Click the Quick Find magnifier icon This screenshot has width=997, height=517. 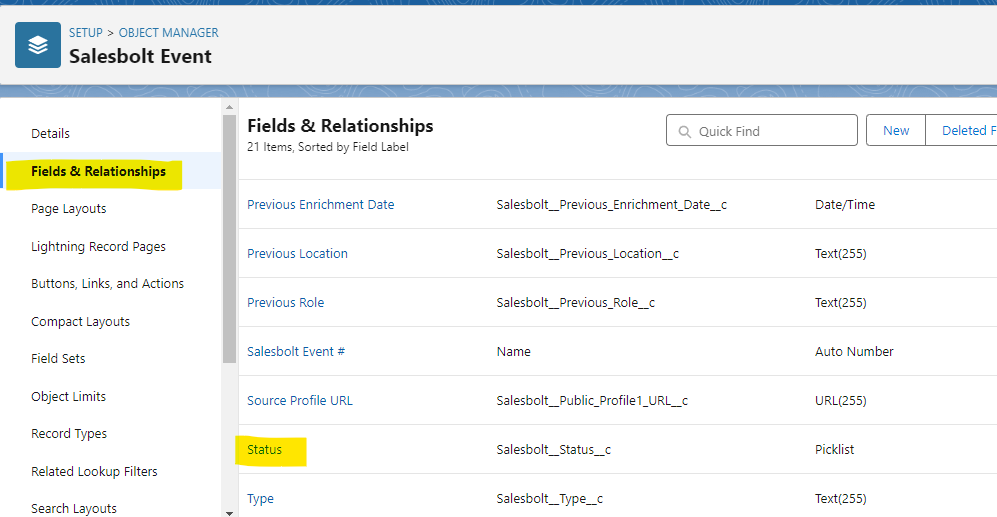coord(684,132)
